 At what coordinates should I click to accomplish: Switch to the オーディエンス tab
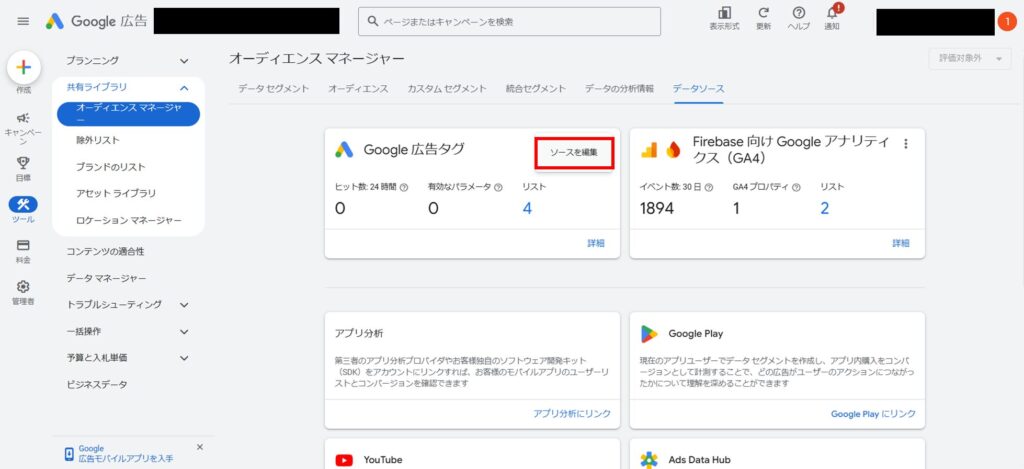click(x=358, y=89)
